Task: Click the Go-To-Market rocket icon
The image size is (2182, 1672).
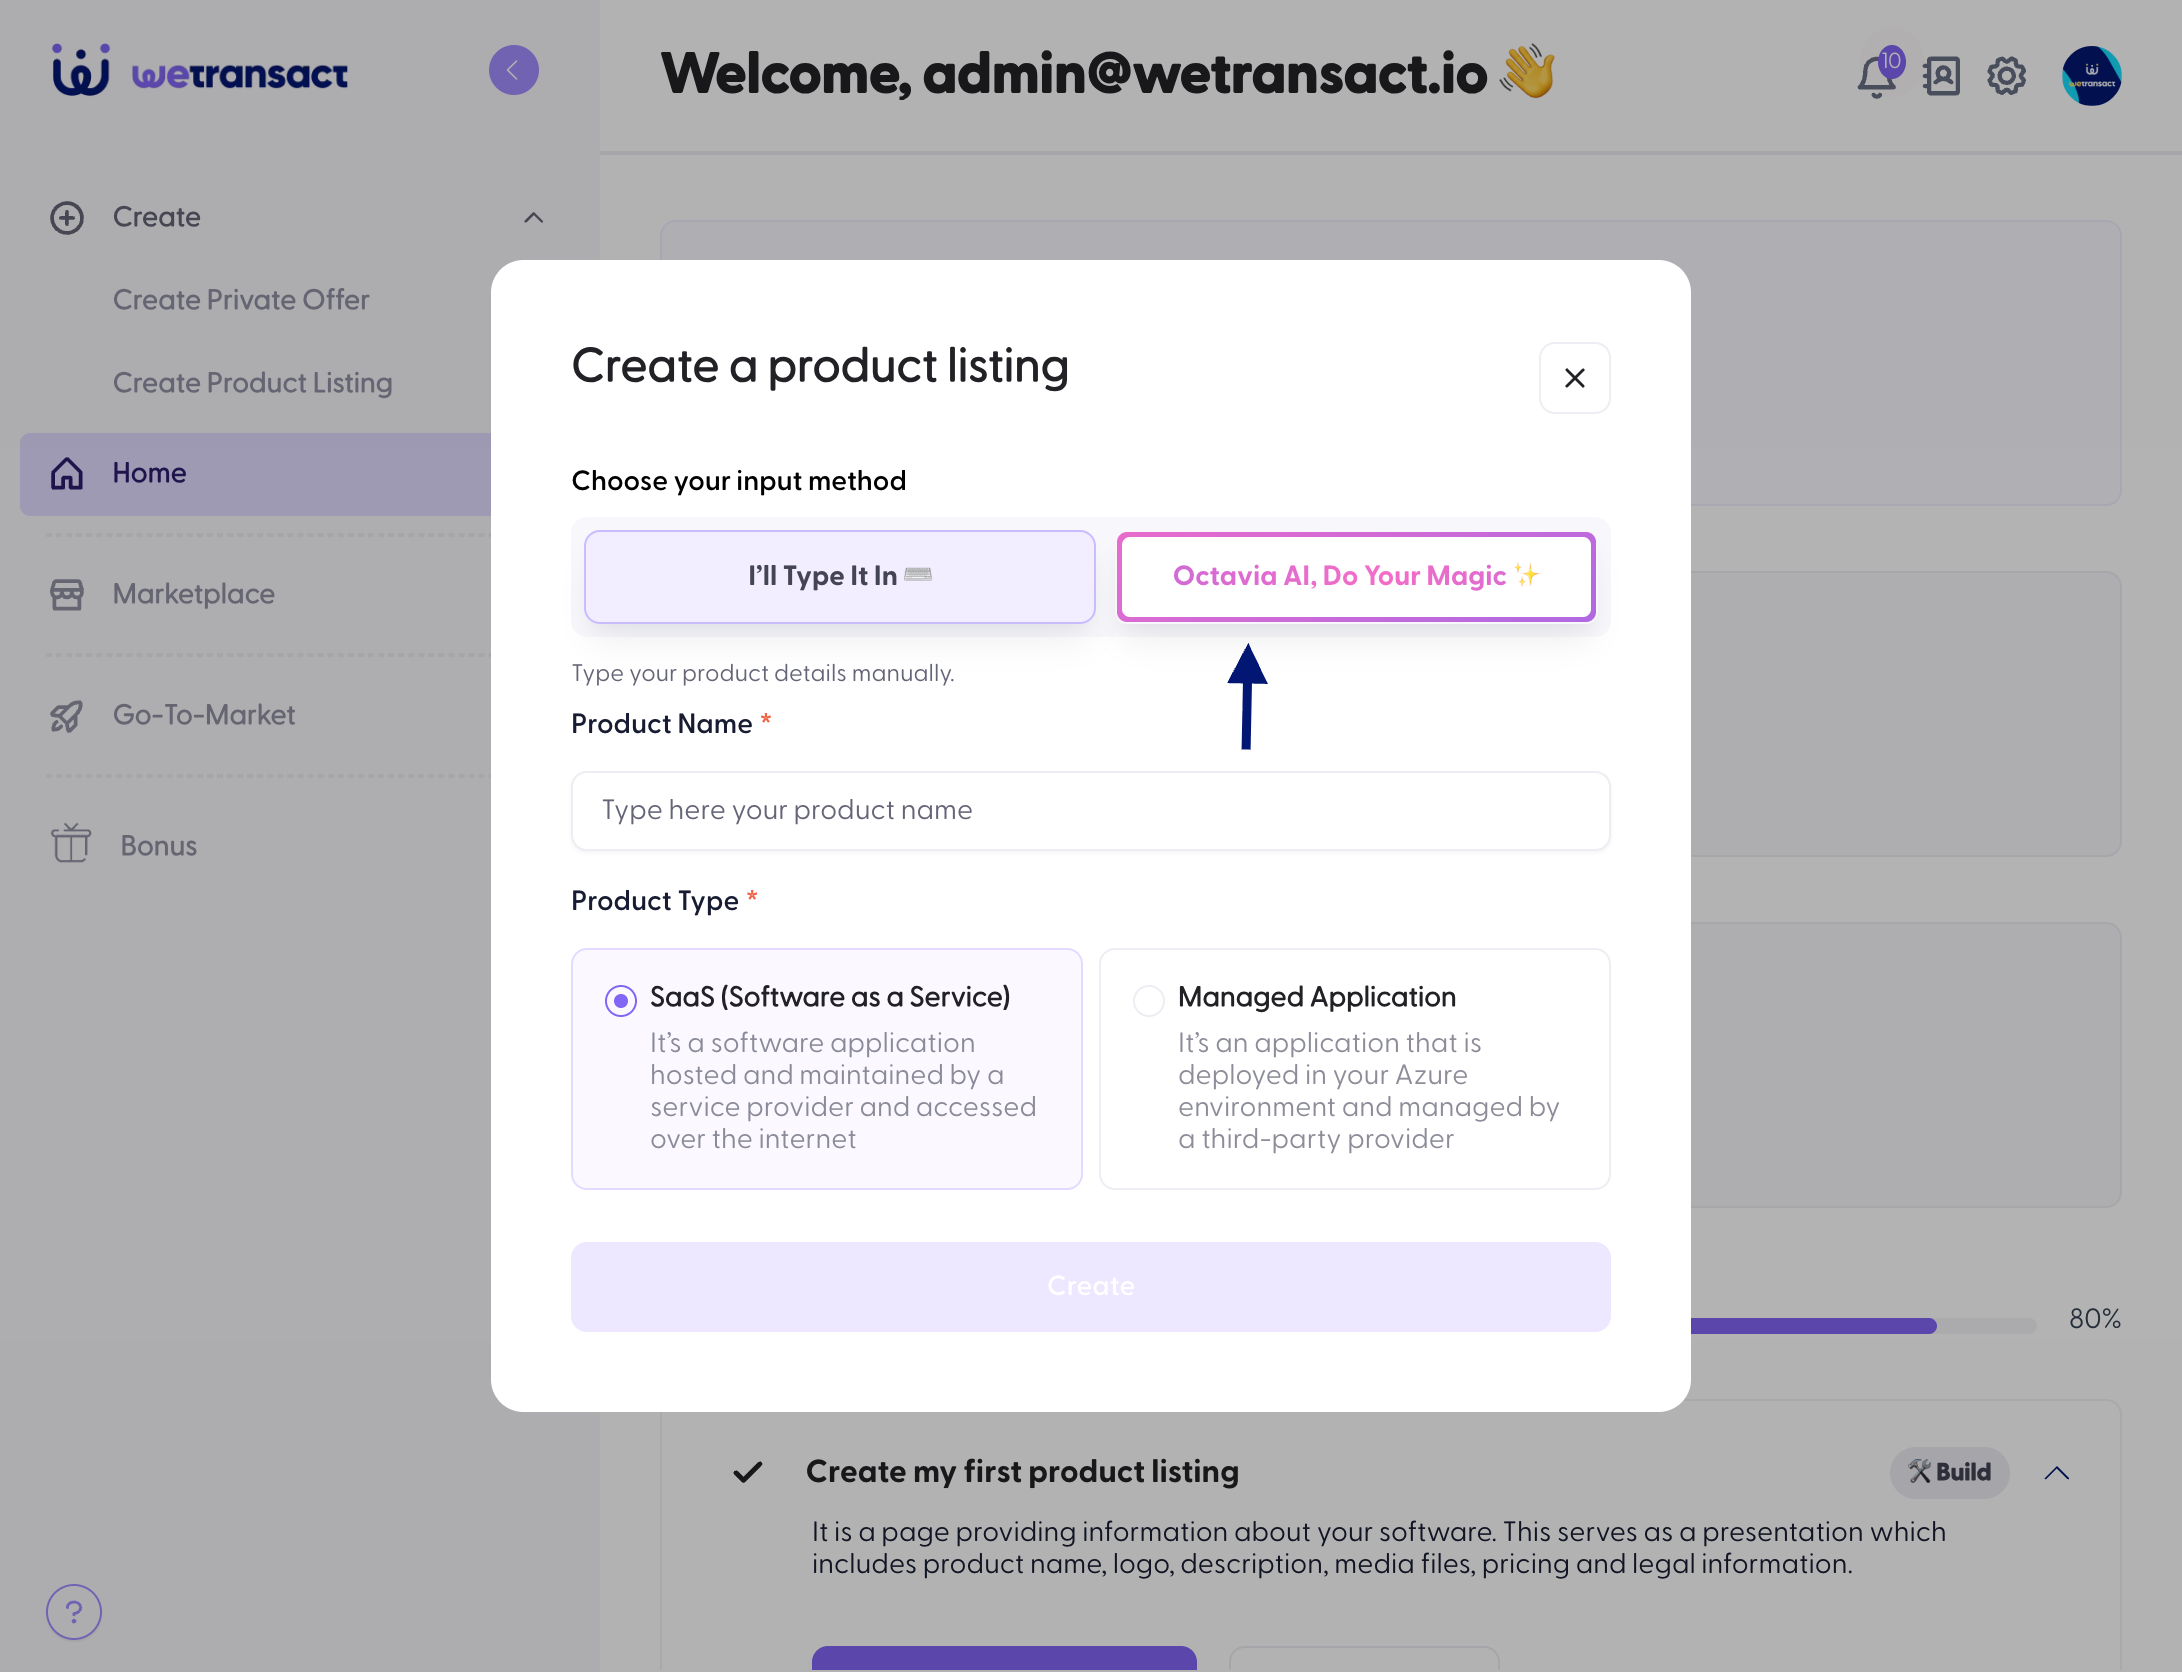Action: point(67,716)
